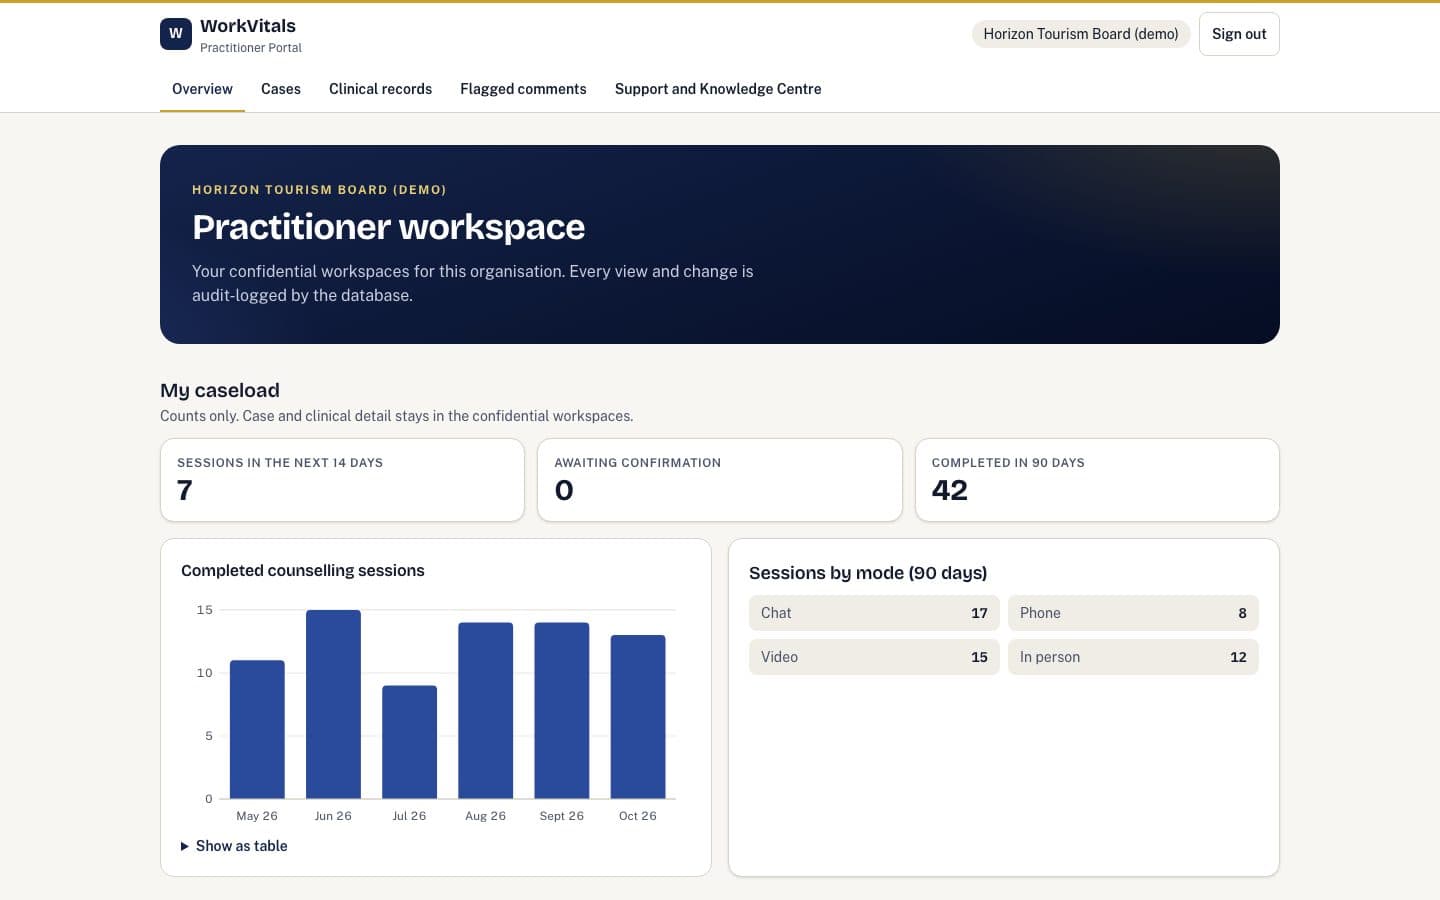Click the Sept 26 chart bar
This screenshot has height=900, width=1440.
click(x=562, y=711)
